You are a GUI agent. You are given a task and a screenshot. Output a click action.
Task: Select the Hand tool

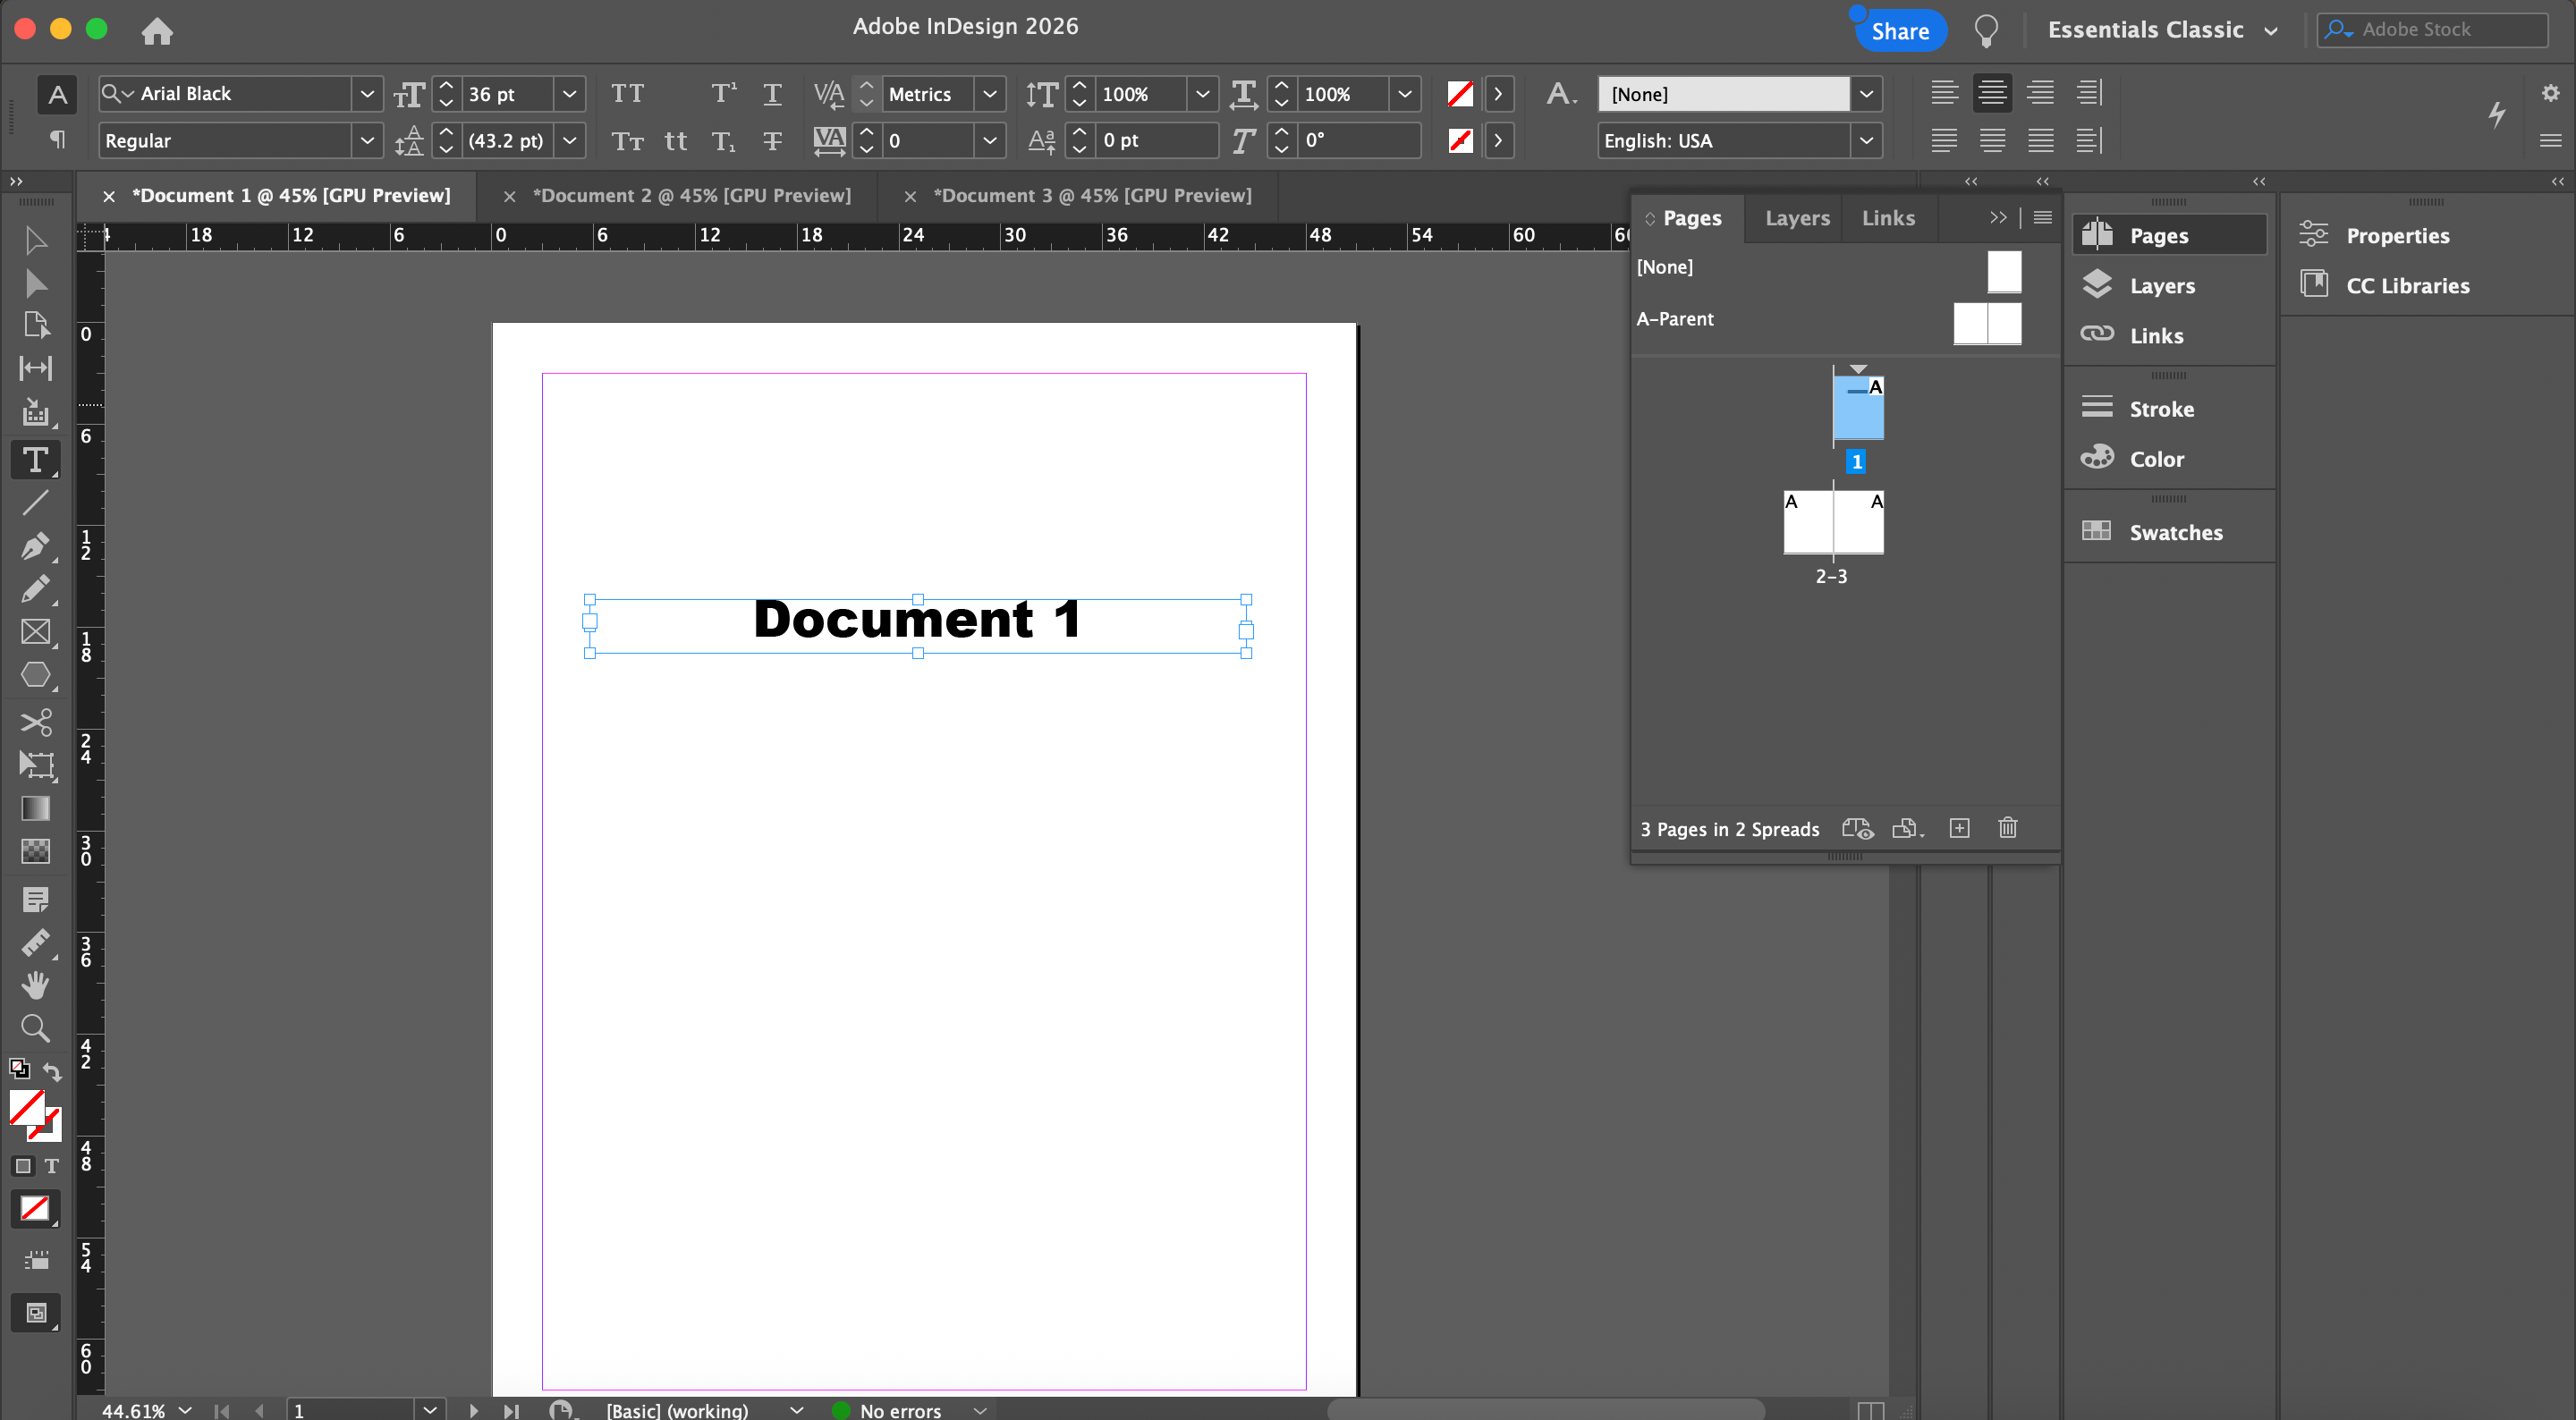pyautogui.click(x=35, y=986)
